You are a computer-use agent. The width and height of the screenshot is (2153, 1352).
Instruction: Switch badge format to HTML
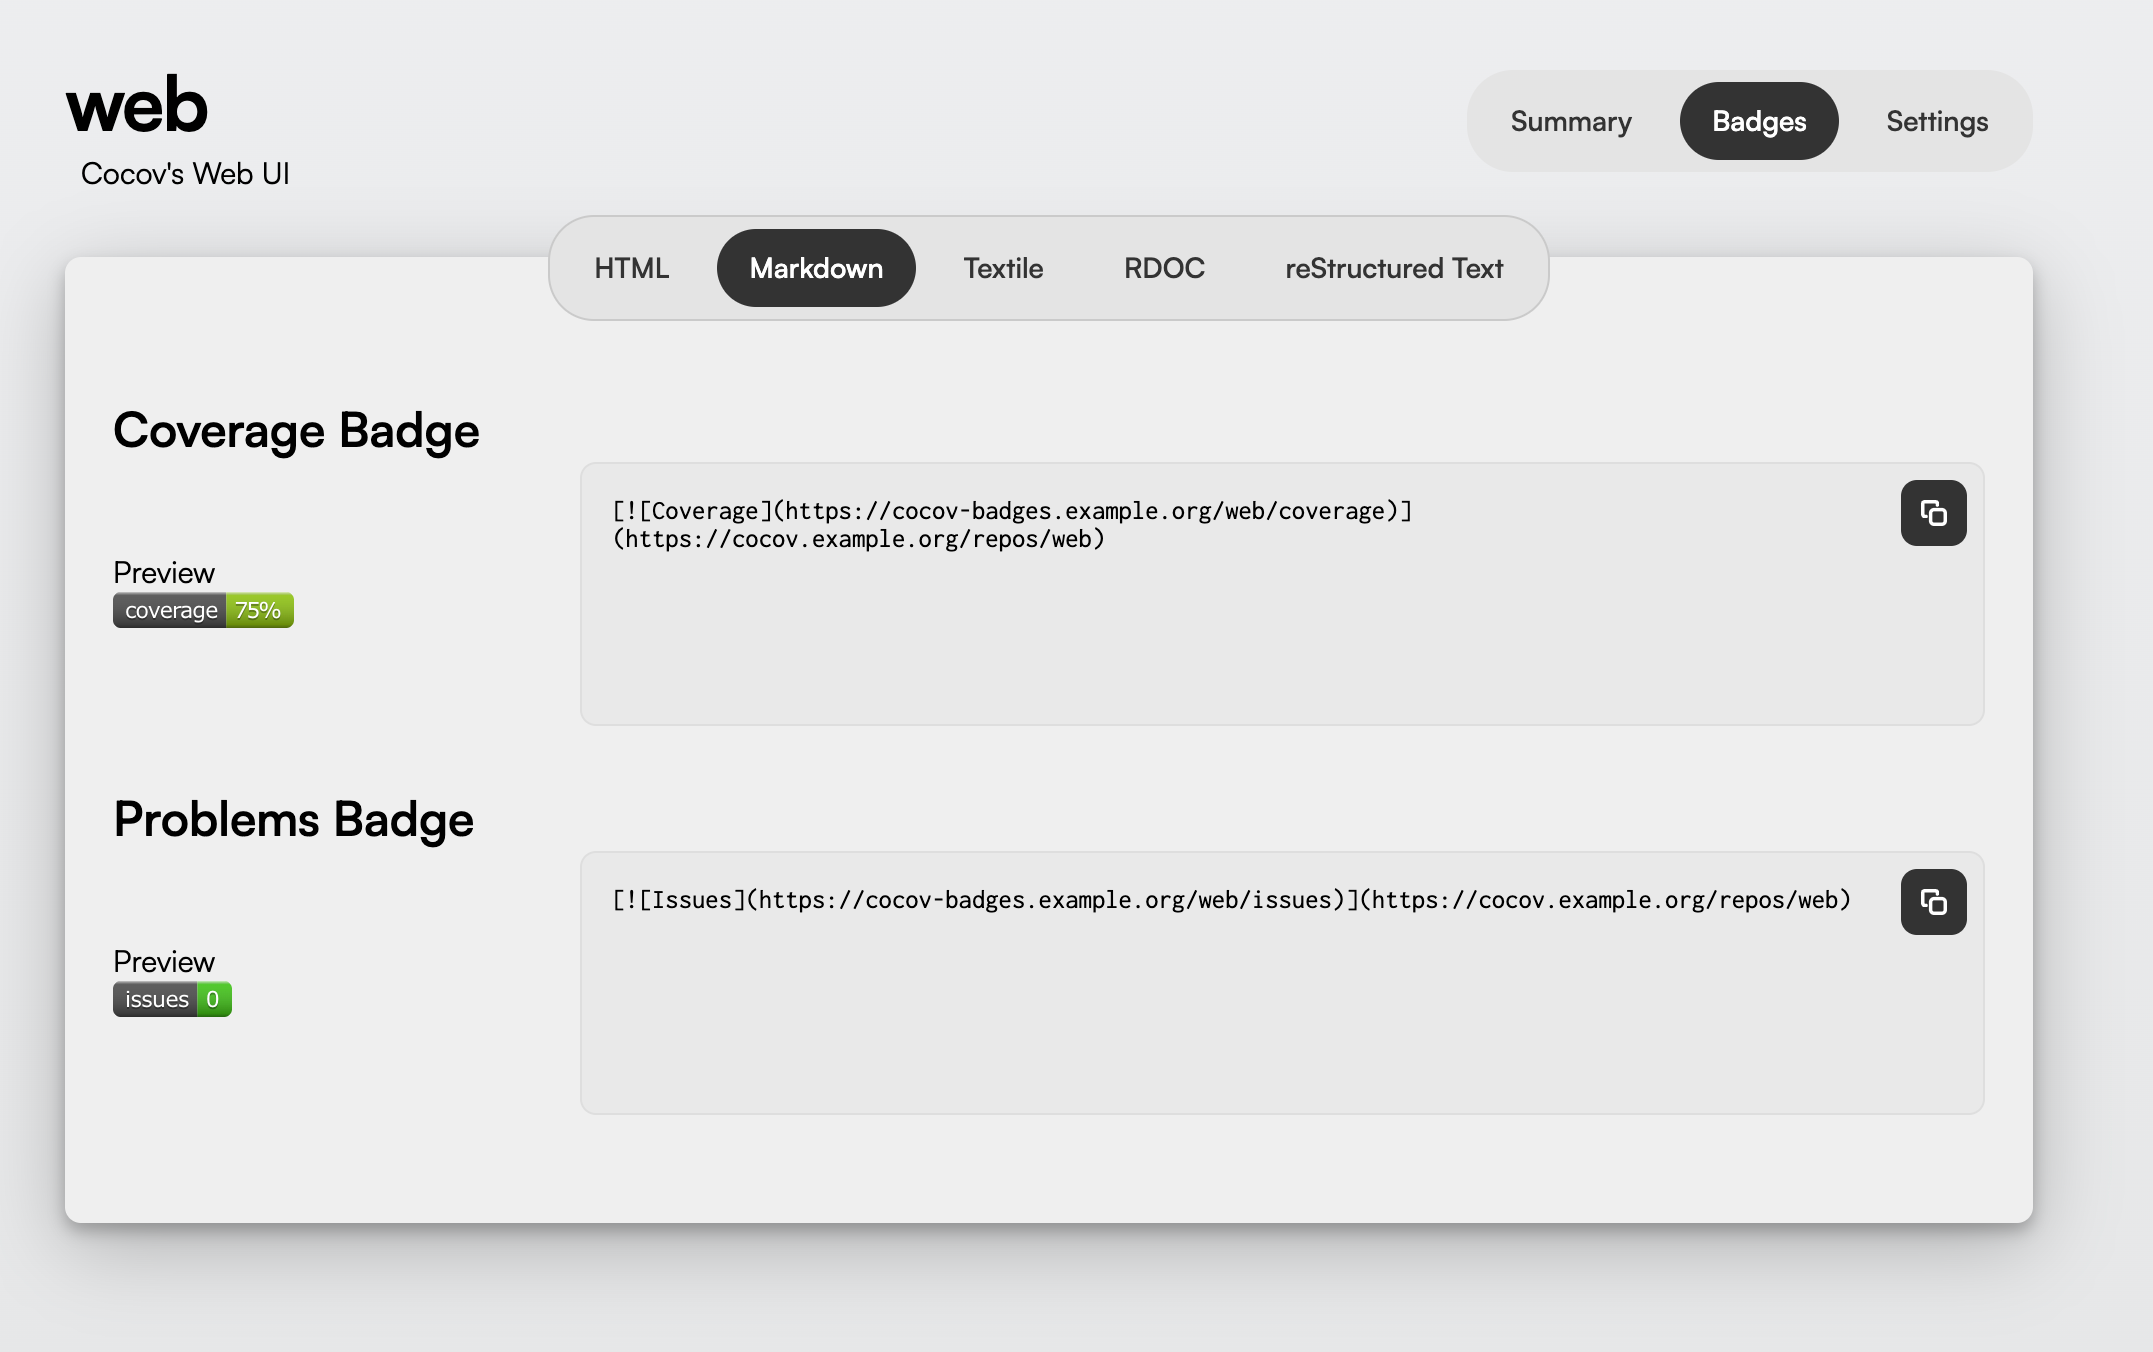click(632, 268)
